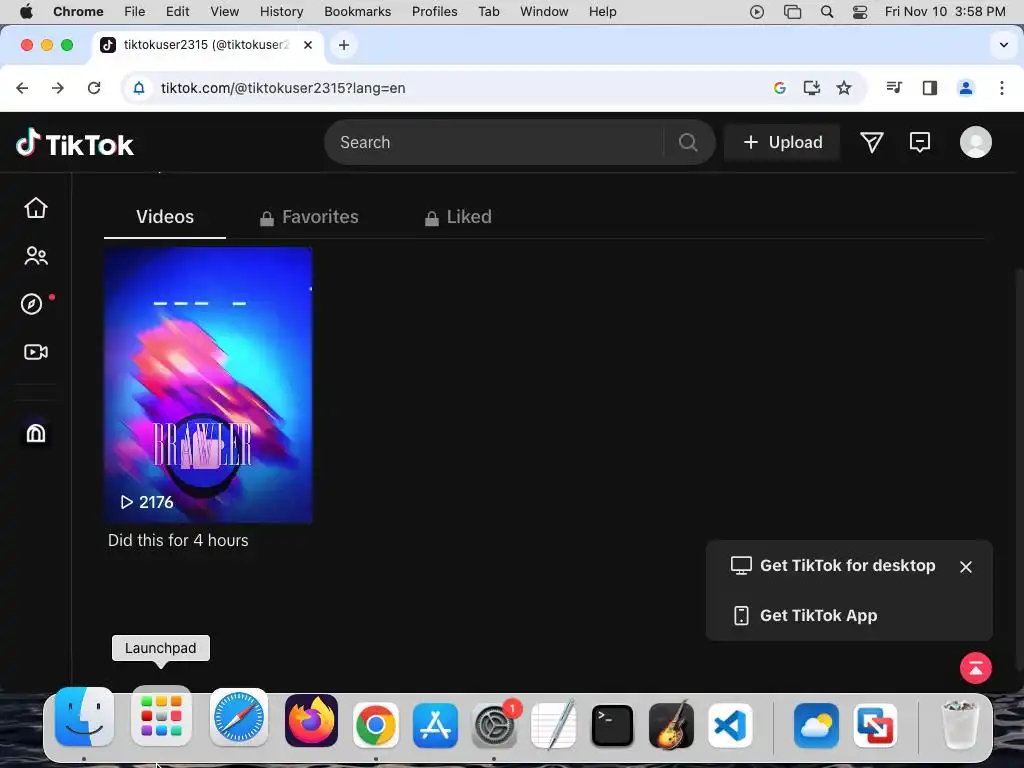Open the profile avatar menu
This screenshot has width=1024, height=768.
pos(976,142)
